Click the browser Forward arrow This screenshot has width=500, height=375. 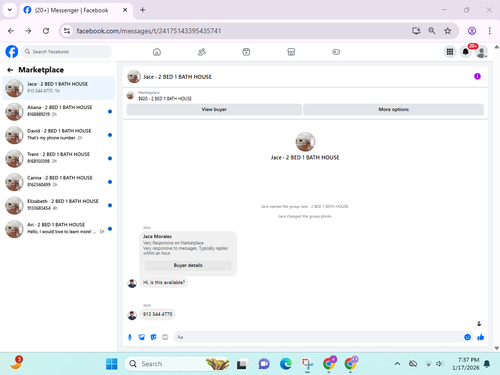click(28, 31)
